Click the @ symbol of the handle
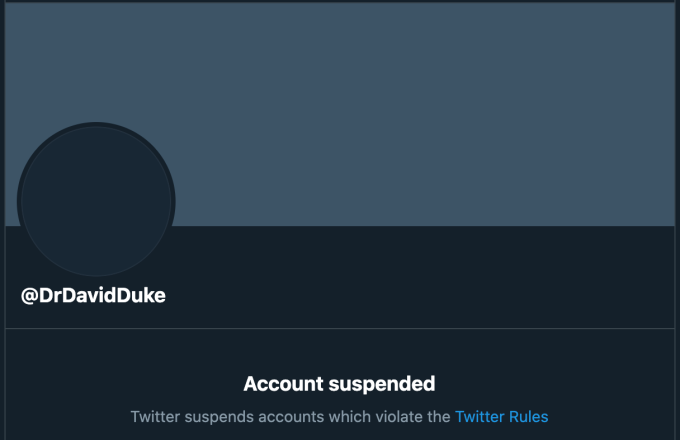Image resolution: width=680 pixels, height=440 pixels. [x=29, y=295]
